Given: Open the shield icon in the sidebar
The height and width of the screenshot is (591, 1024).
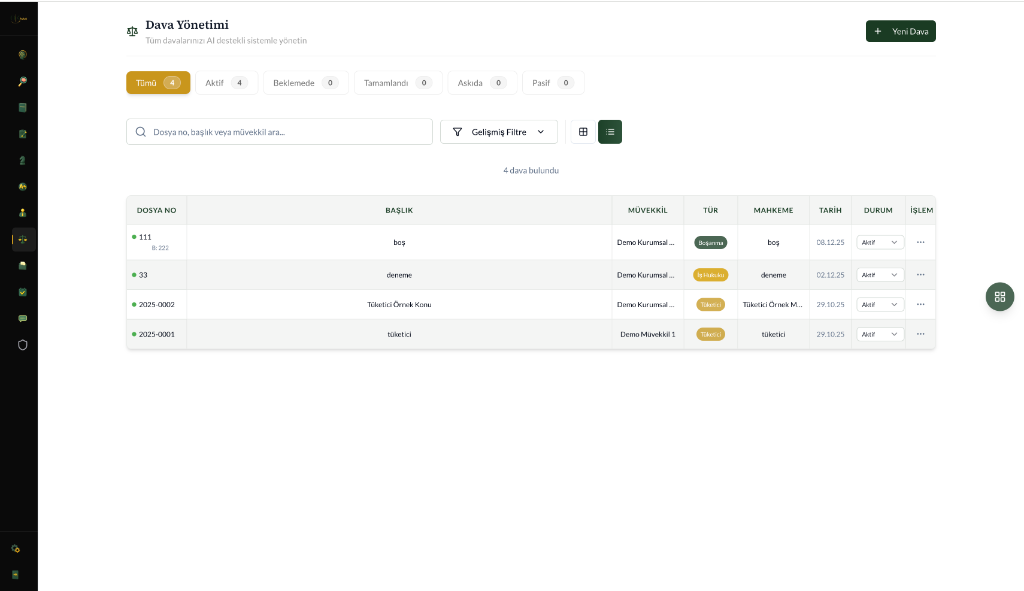Looking at the screenshot, I should click(x=22, y=344).
